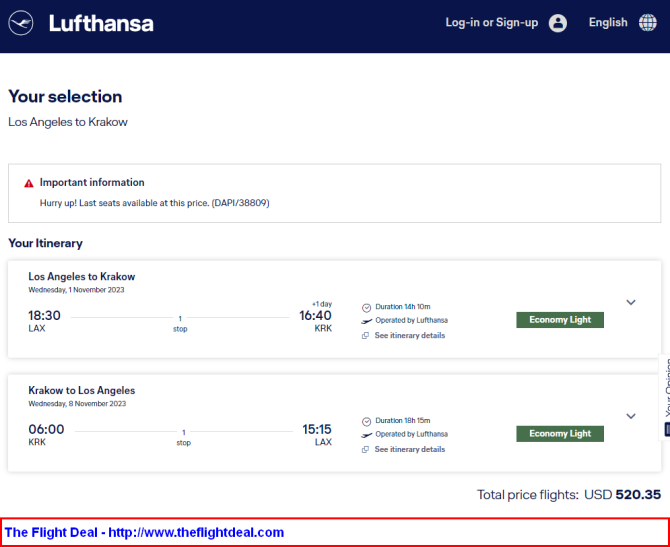Open return See itinerary details link
Screen dimensions: 670x547
[409, 449]
